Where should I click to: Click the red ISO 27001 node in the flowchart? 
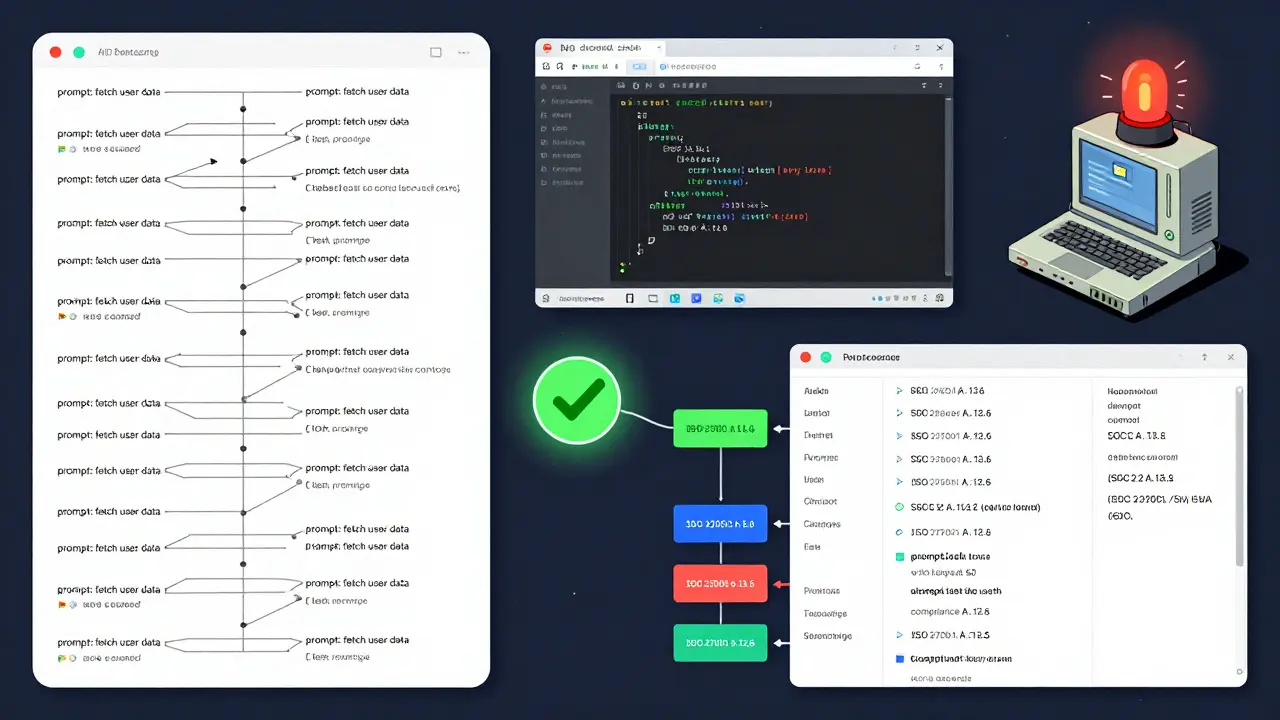720,583
